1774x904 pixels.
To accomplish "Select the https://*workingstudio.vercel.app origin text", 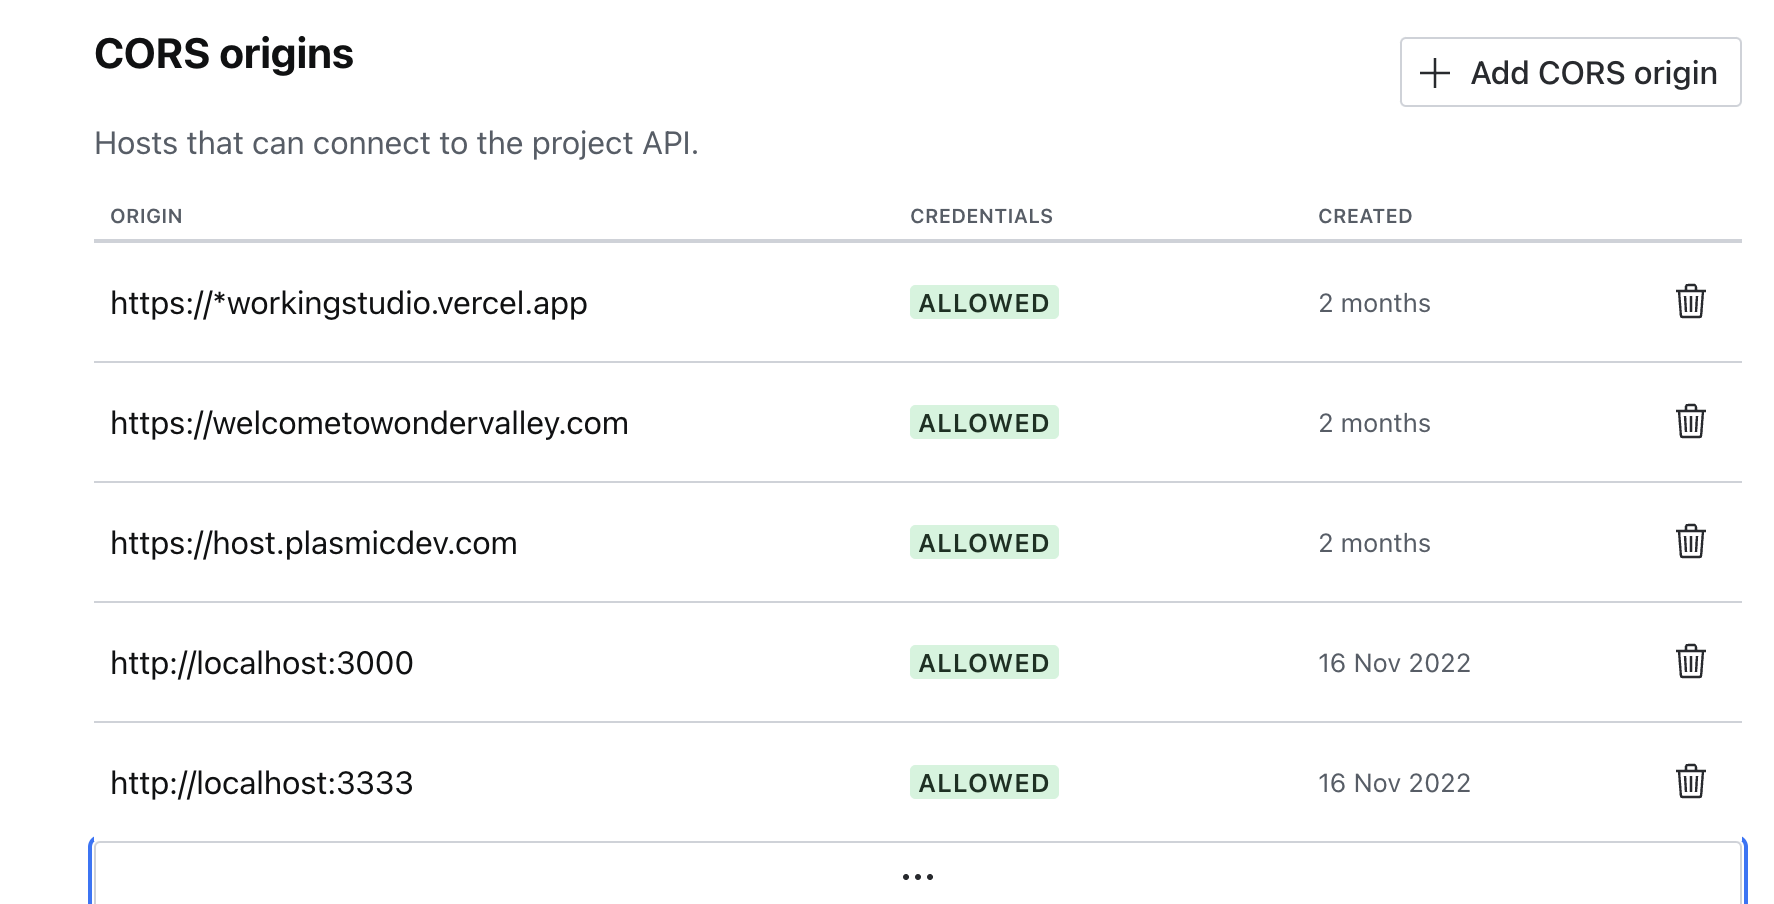I will (x=348, y=303).
